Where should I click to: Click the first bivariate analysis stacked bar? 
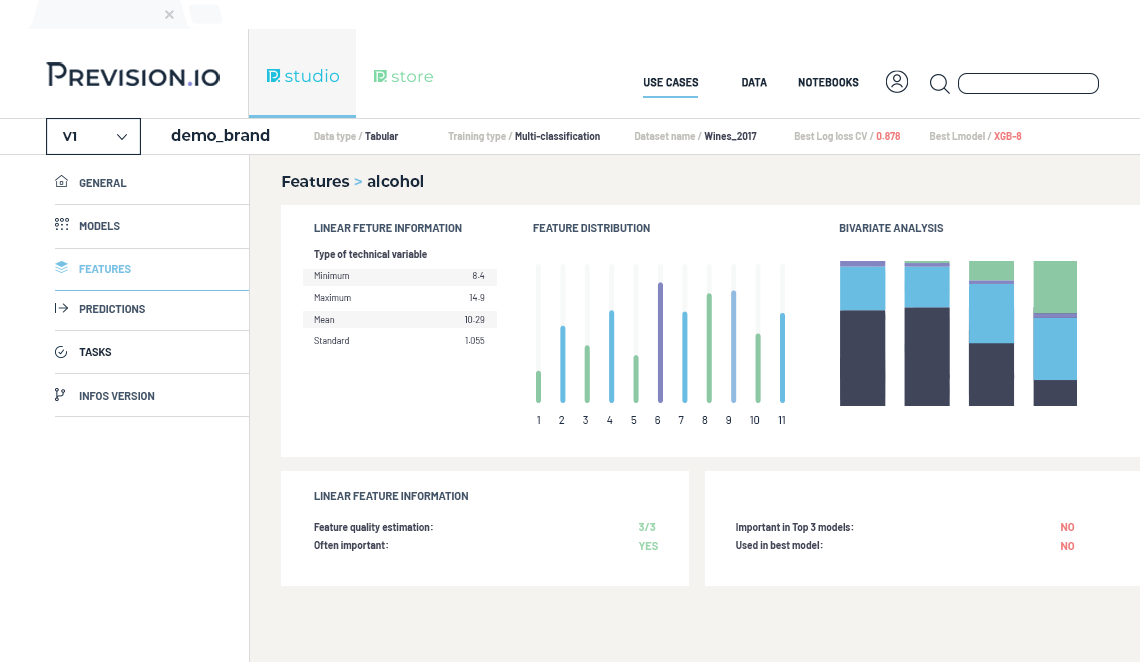[x=862, y=333]
